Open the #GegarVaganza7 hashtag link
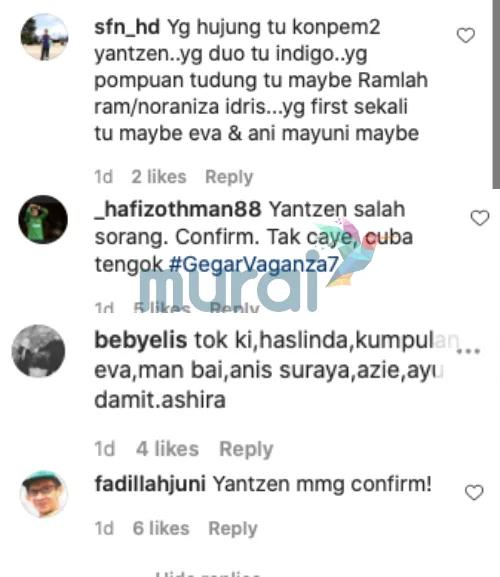The height and width of the screenshot is (577, 500). click(x=253, y=264)
